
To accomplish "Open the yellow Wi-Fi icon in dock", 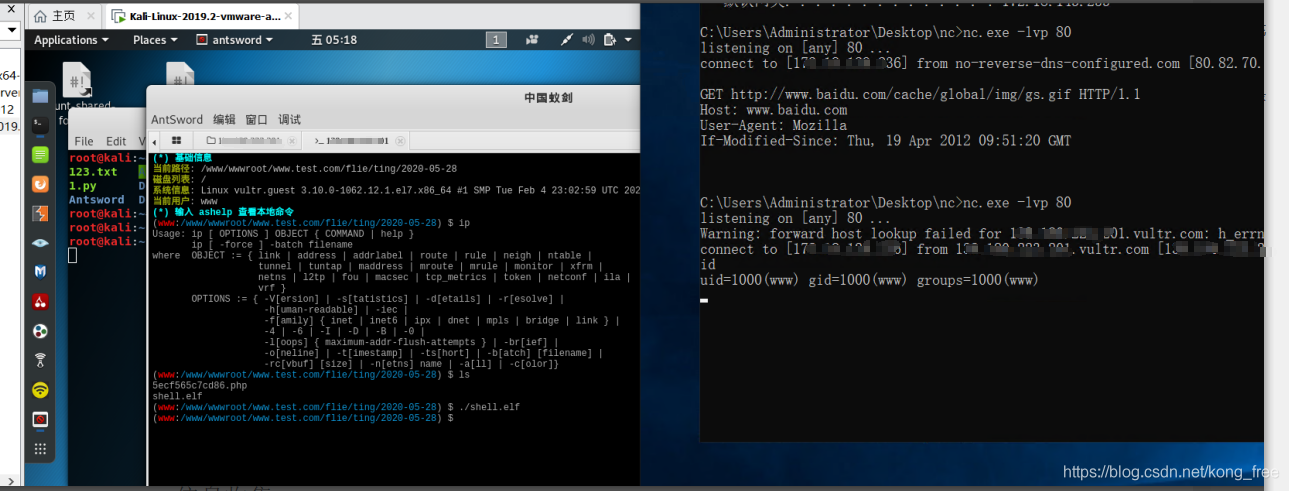I will pyautogui.click(x=40, y=389).
